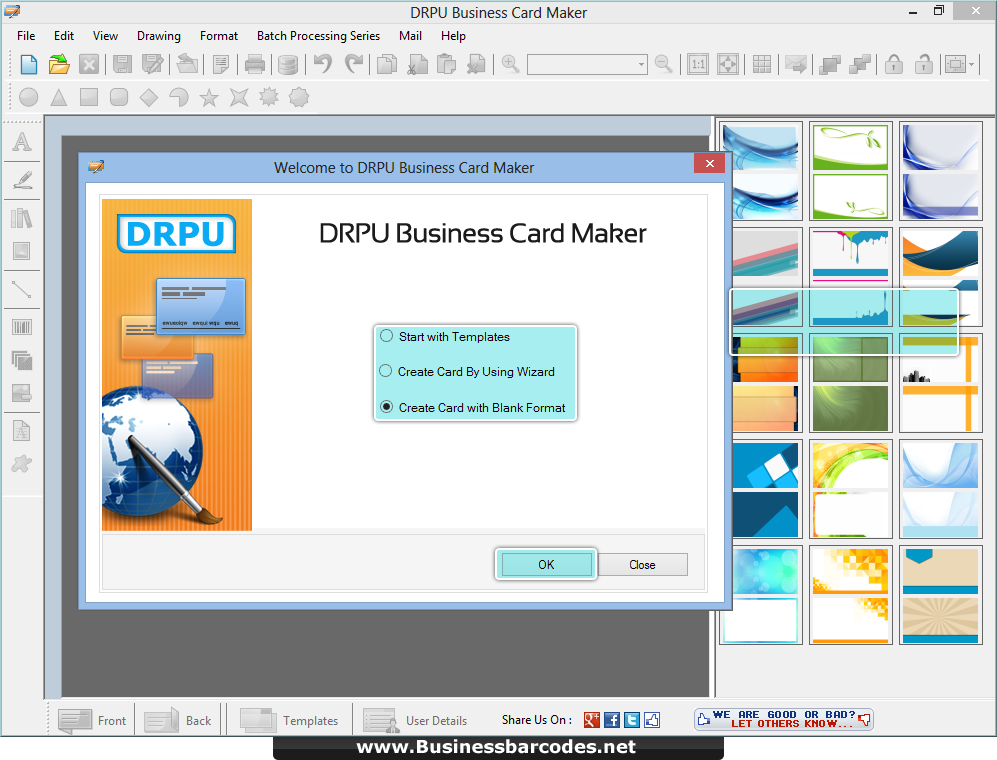
Task: Click the OK button in welcome dialog
Action: tap(546, 564)
